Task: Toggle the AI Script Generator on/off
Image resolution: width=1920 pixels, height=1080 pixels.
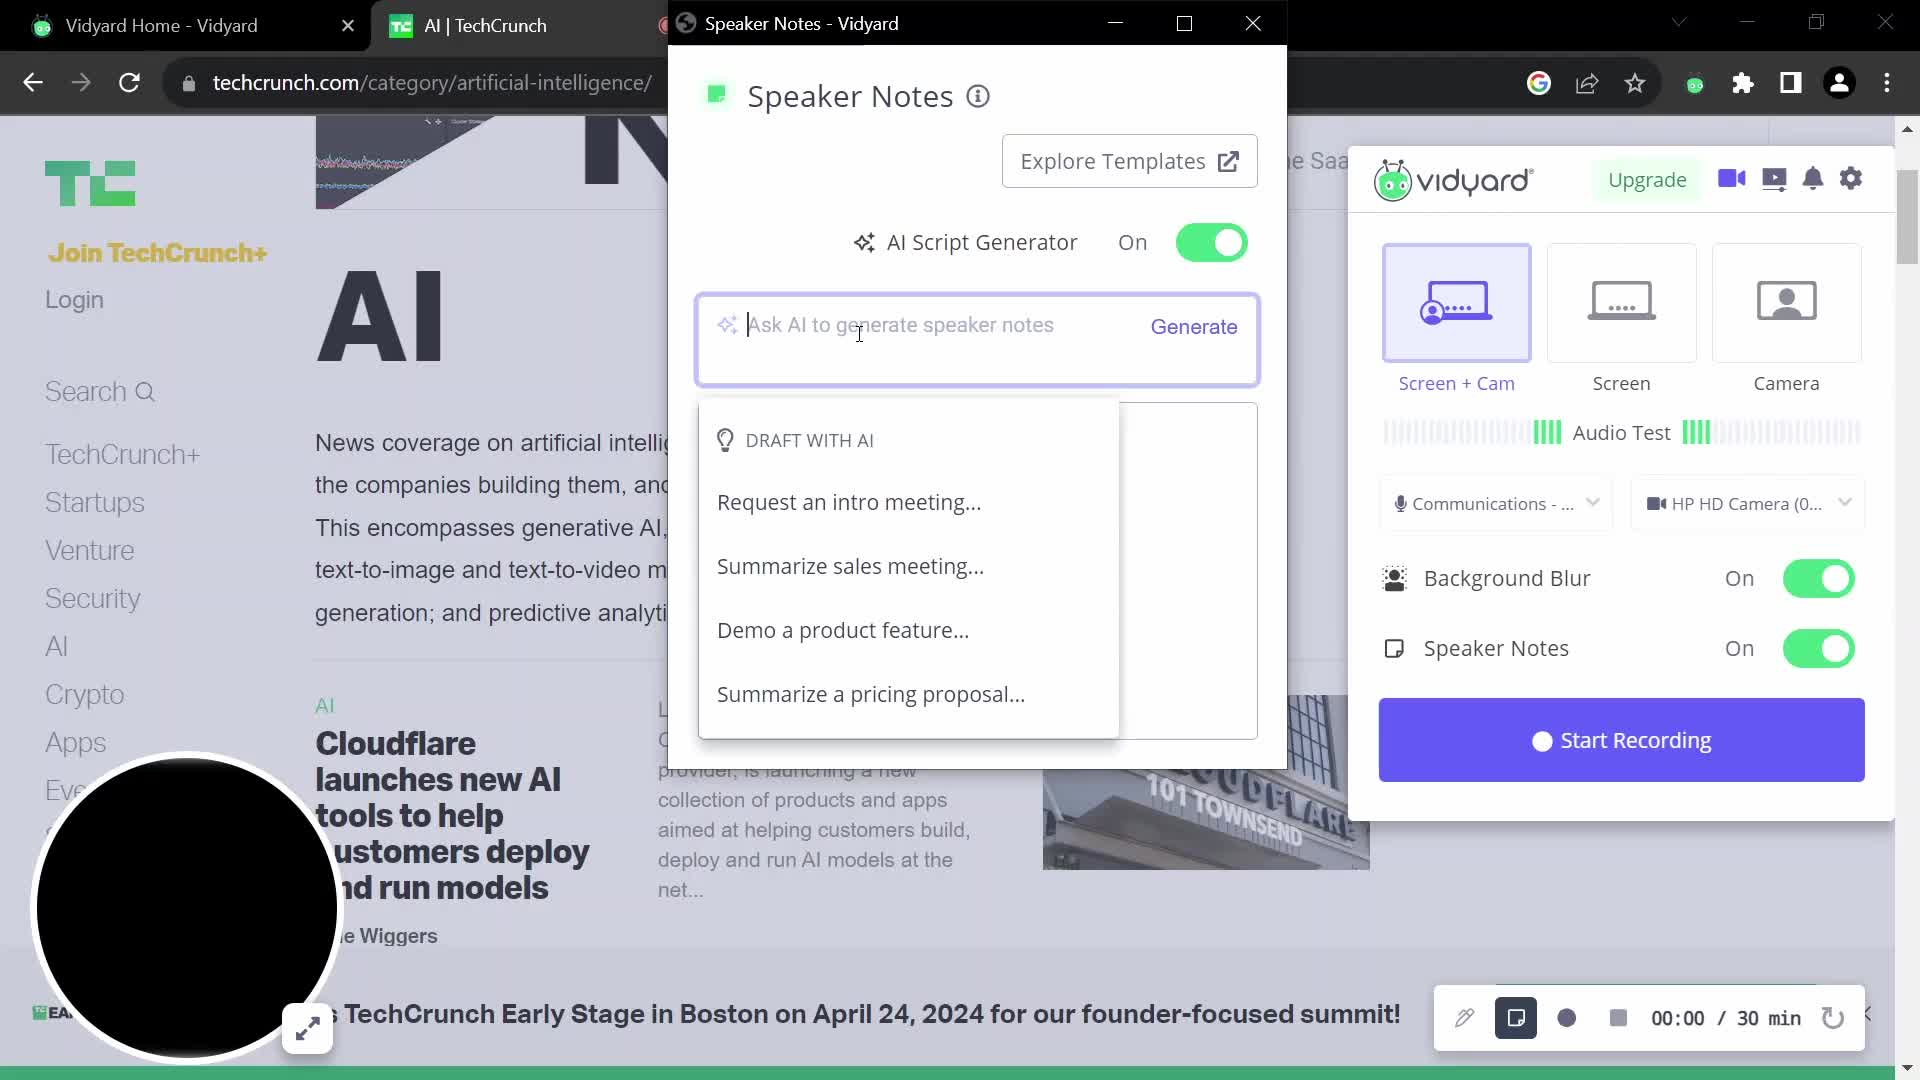Action: tap(1212, 243)
